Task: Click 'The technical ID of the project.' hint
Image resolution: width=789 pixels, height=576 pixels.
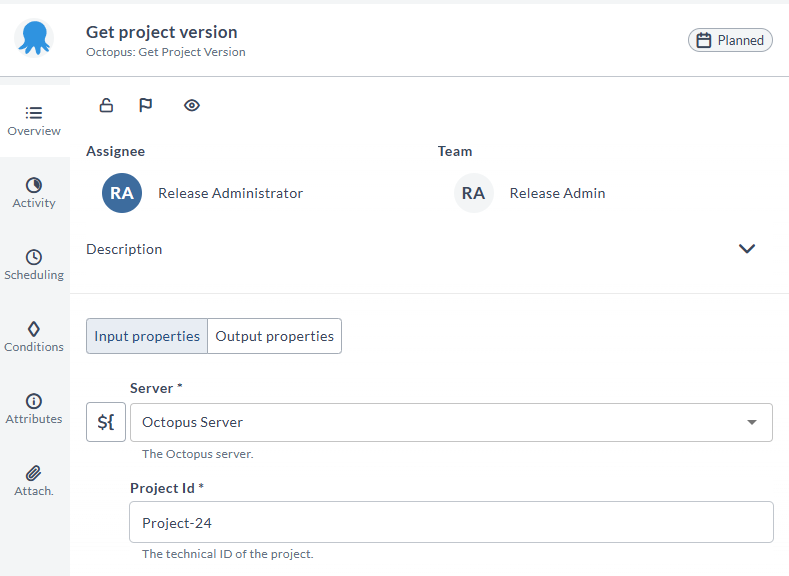Action: click(227, 554)
